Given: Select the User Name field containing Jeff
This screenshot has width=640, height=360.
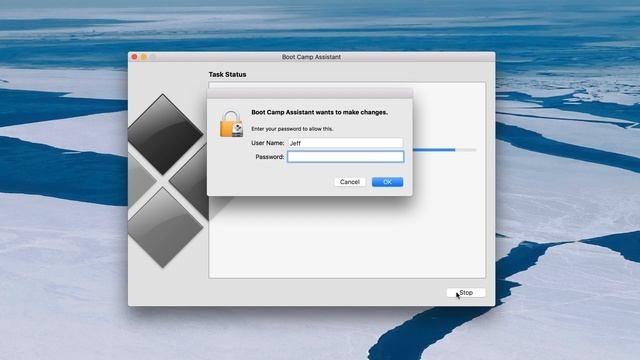Looking at the screenshot, I should [x=345, y=143].
